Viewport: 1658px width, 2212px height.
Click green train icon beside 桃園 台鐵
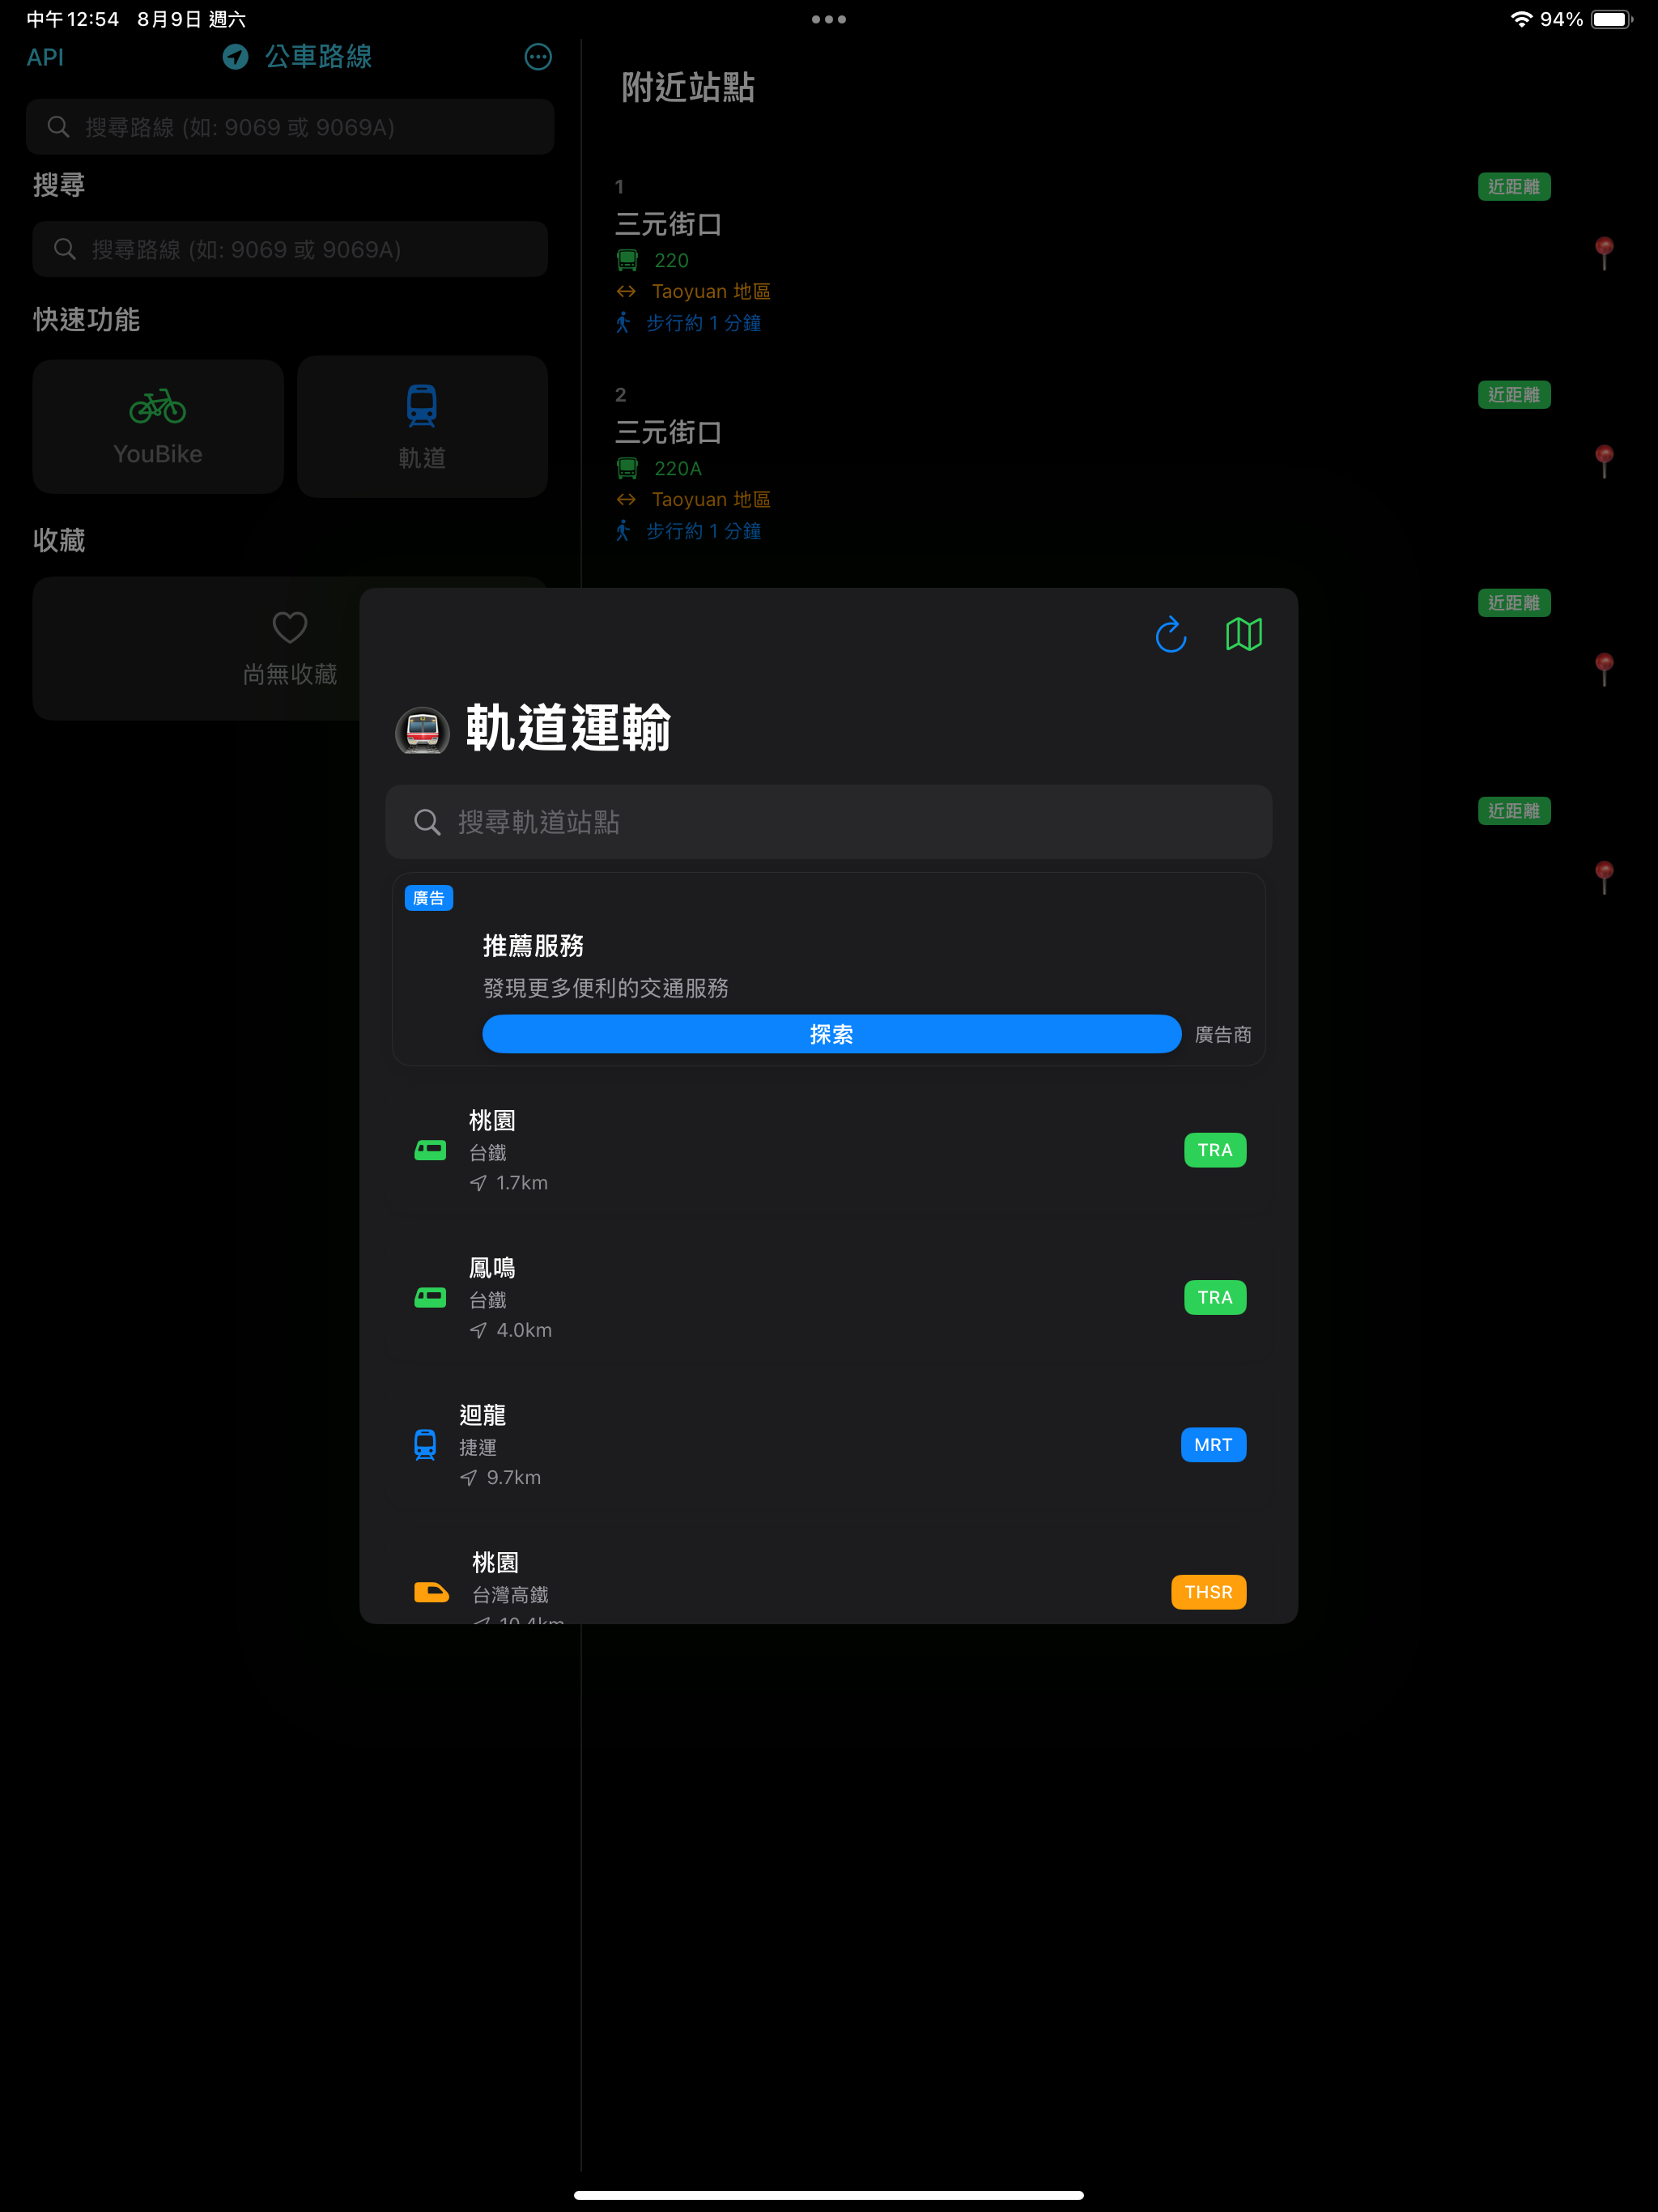click(430, 1150)
